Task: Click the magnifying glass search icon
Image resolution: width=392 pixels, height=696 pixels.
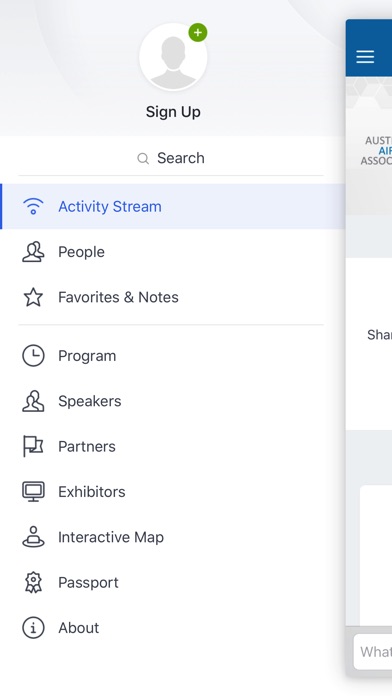Action: tap(143, 158)
